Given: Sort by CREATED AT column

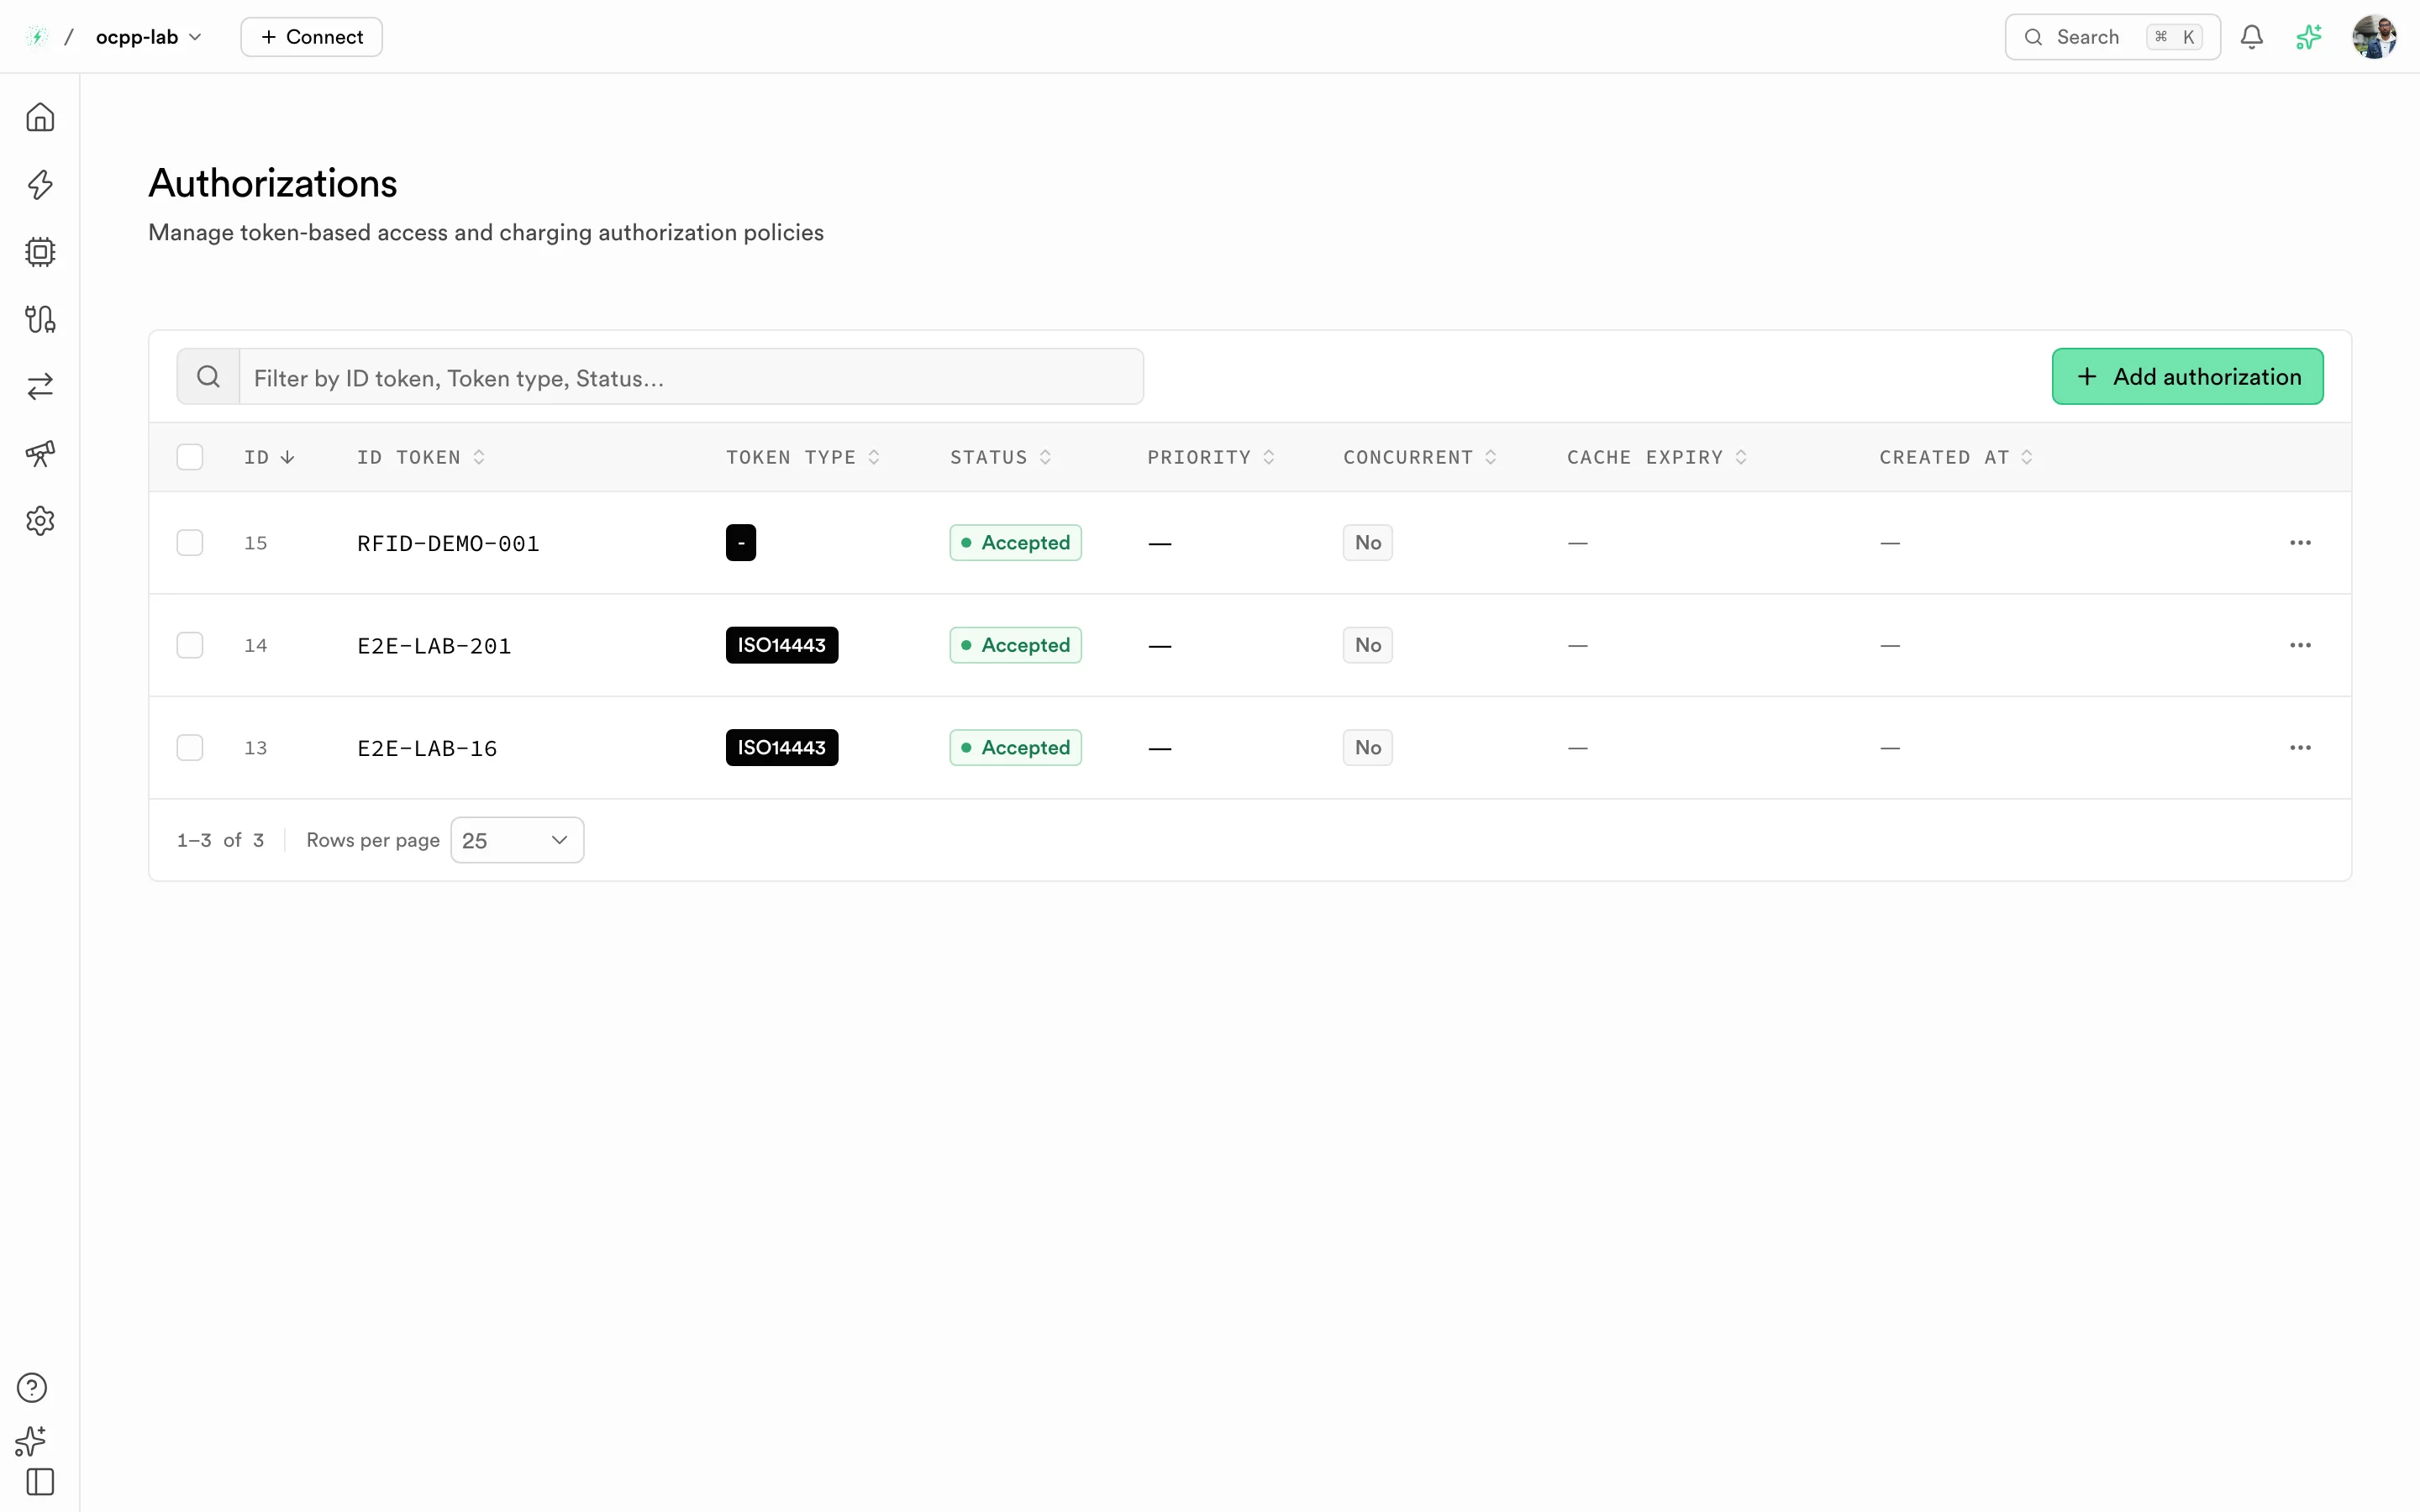Looking at the screenshot, I should 1956,457.
